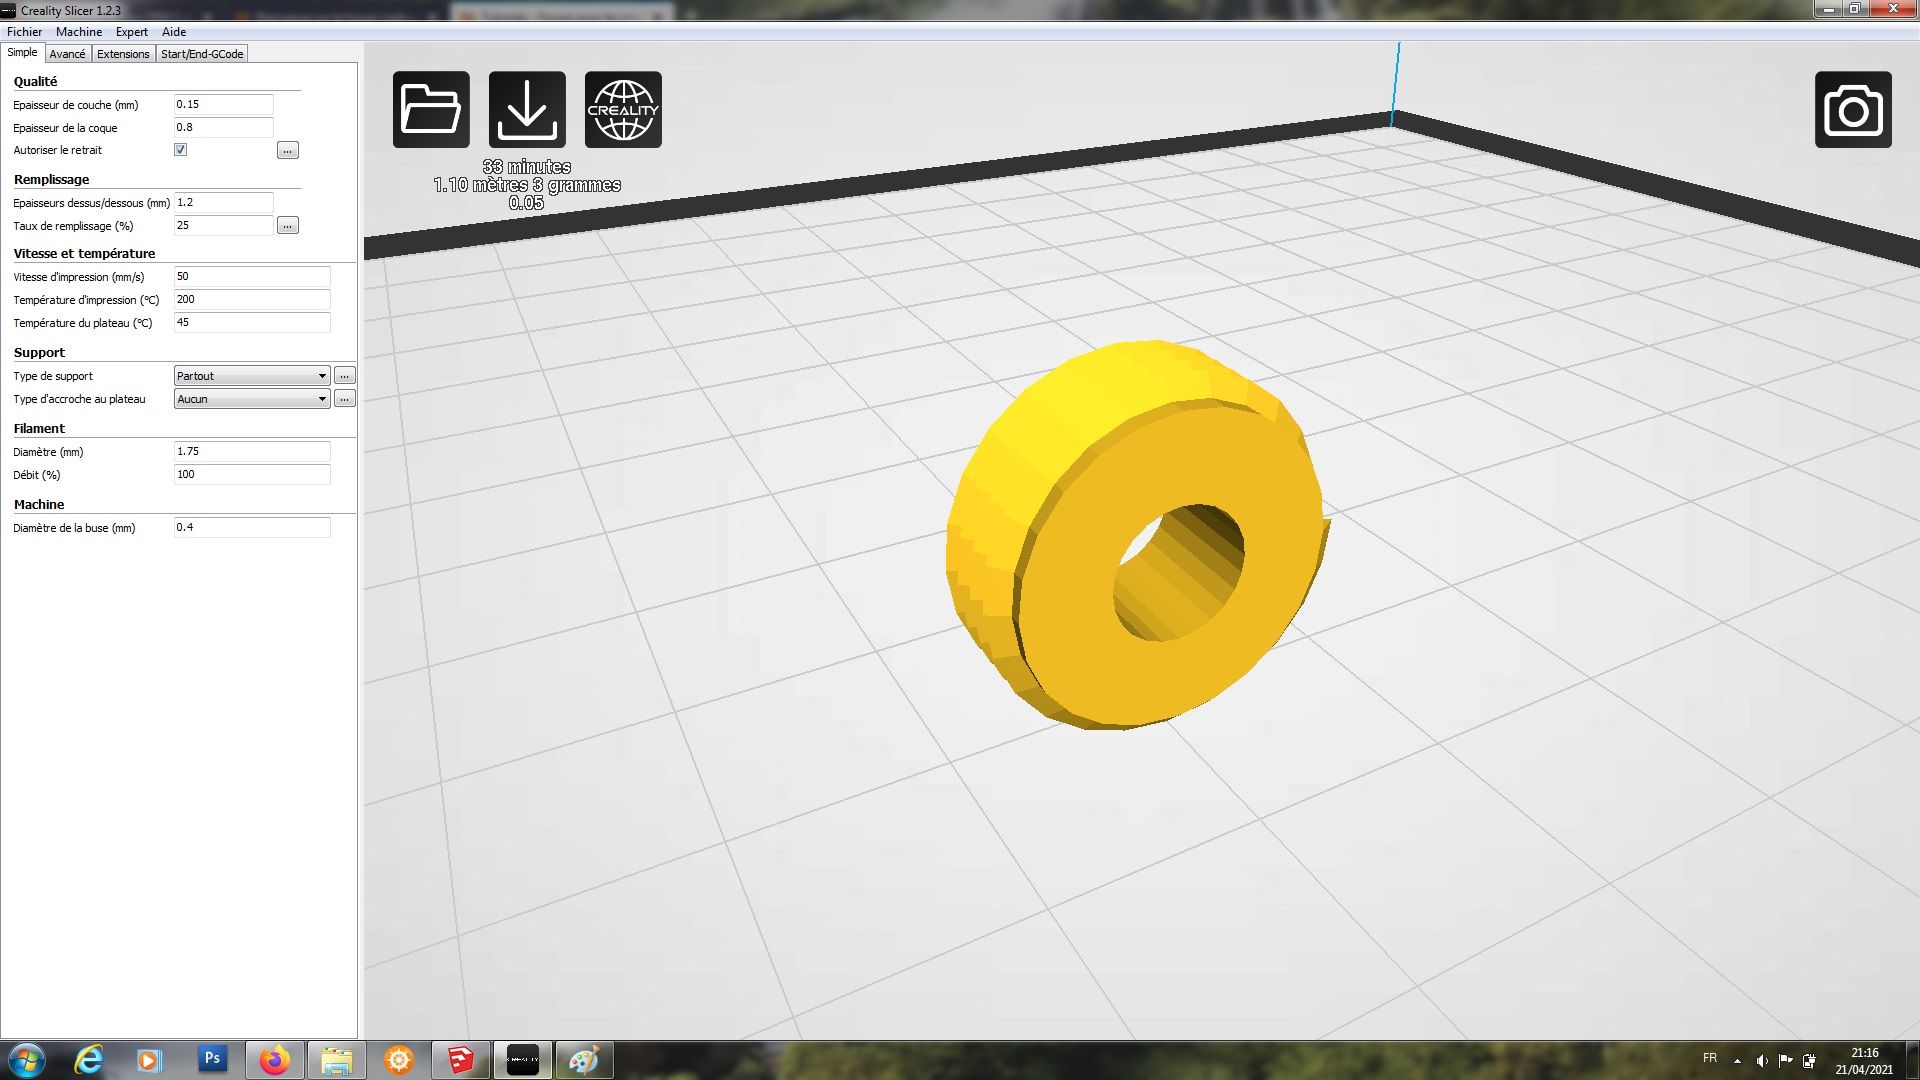
Task: Open the Expert menu
Action: pos(131,32)
